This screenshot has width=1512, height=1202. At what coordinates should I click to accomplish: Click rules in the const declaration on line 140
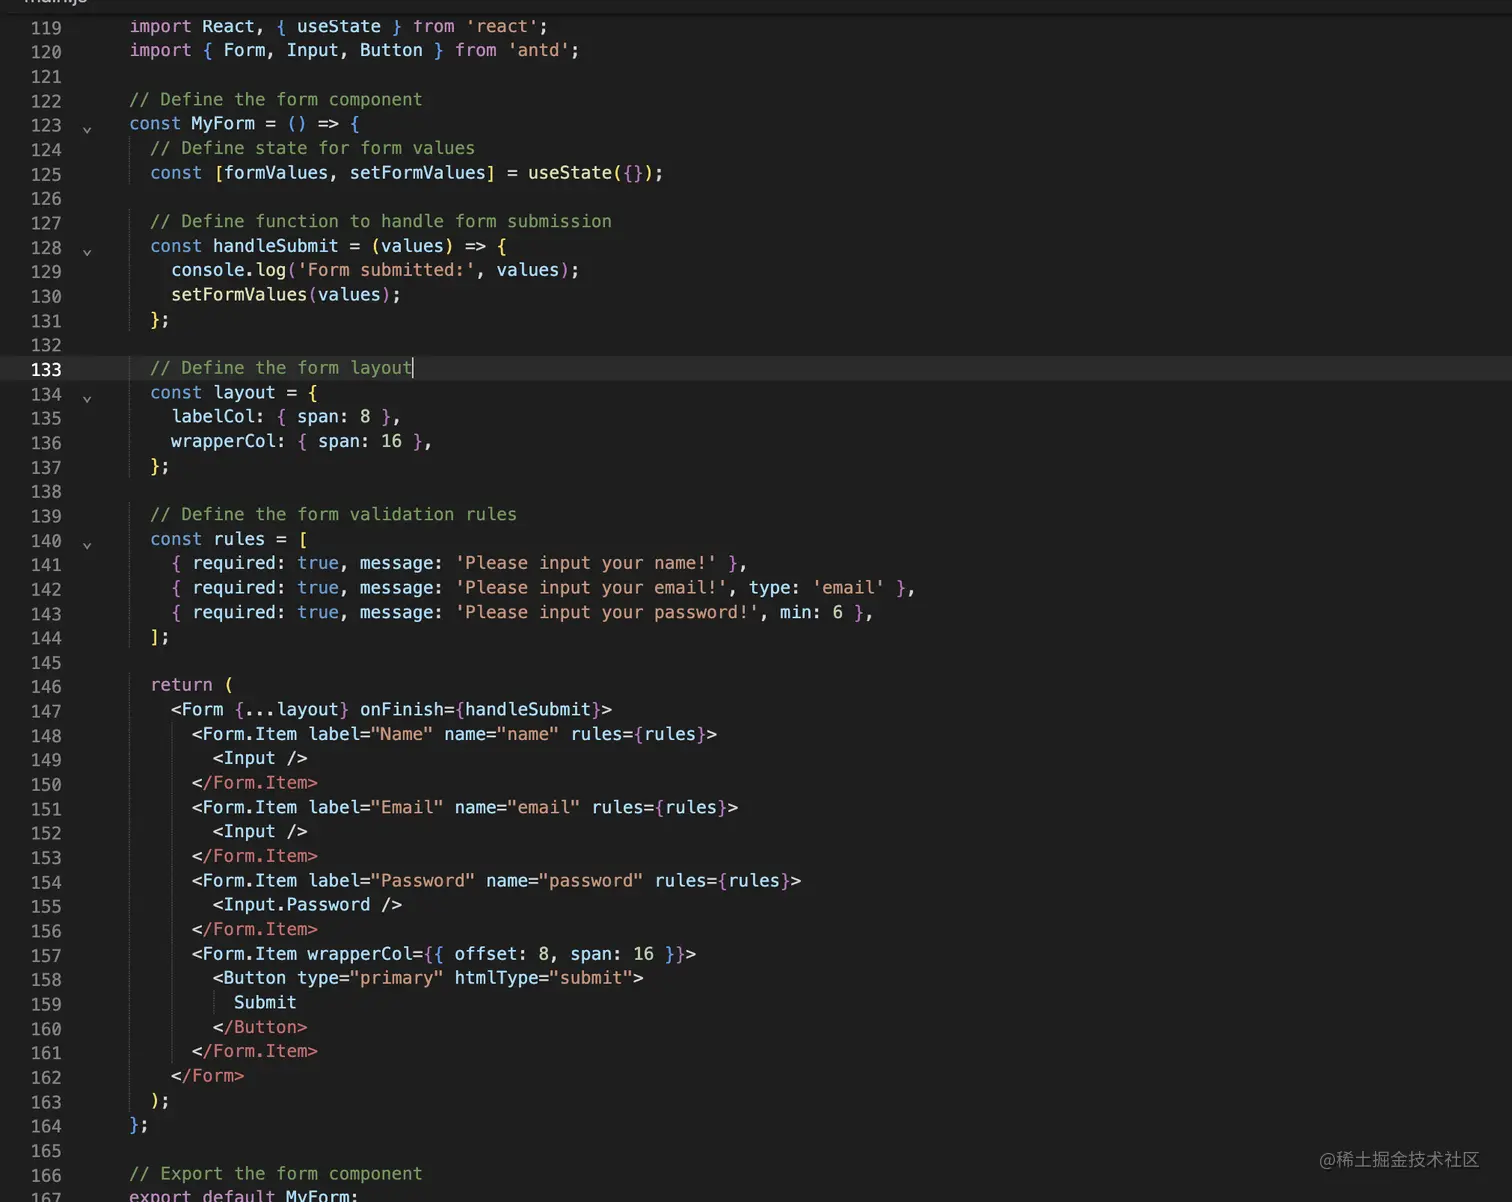pyautogui.click(x=239, y=539)
